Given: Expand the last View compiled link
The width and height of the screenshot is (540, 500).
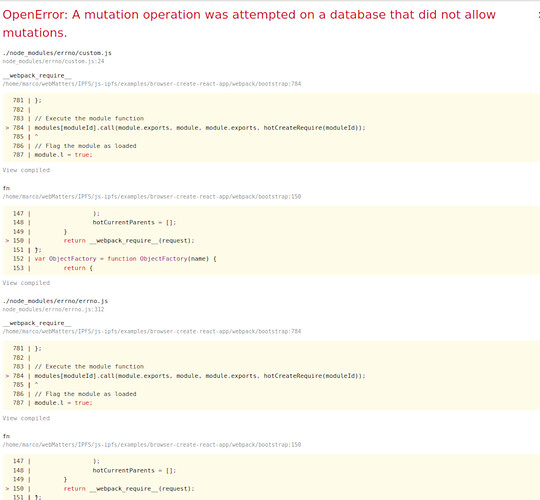Looking at the screenshot, I should tap(26, 418).
